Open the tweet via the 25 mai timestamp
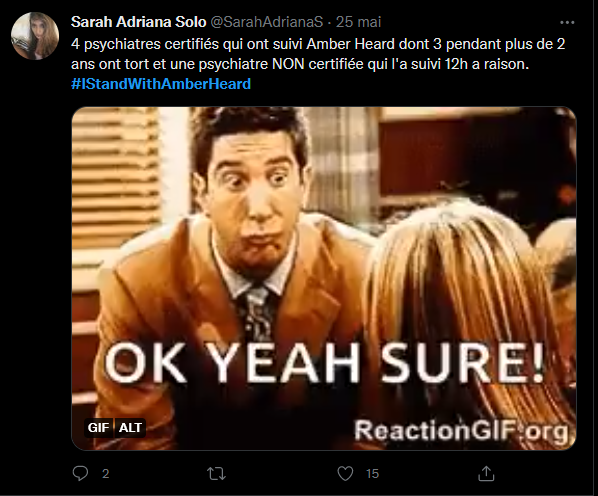This screenshot has height=496, width=598. click(x=358, y=22)
